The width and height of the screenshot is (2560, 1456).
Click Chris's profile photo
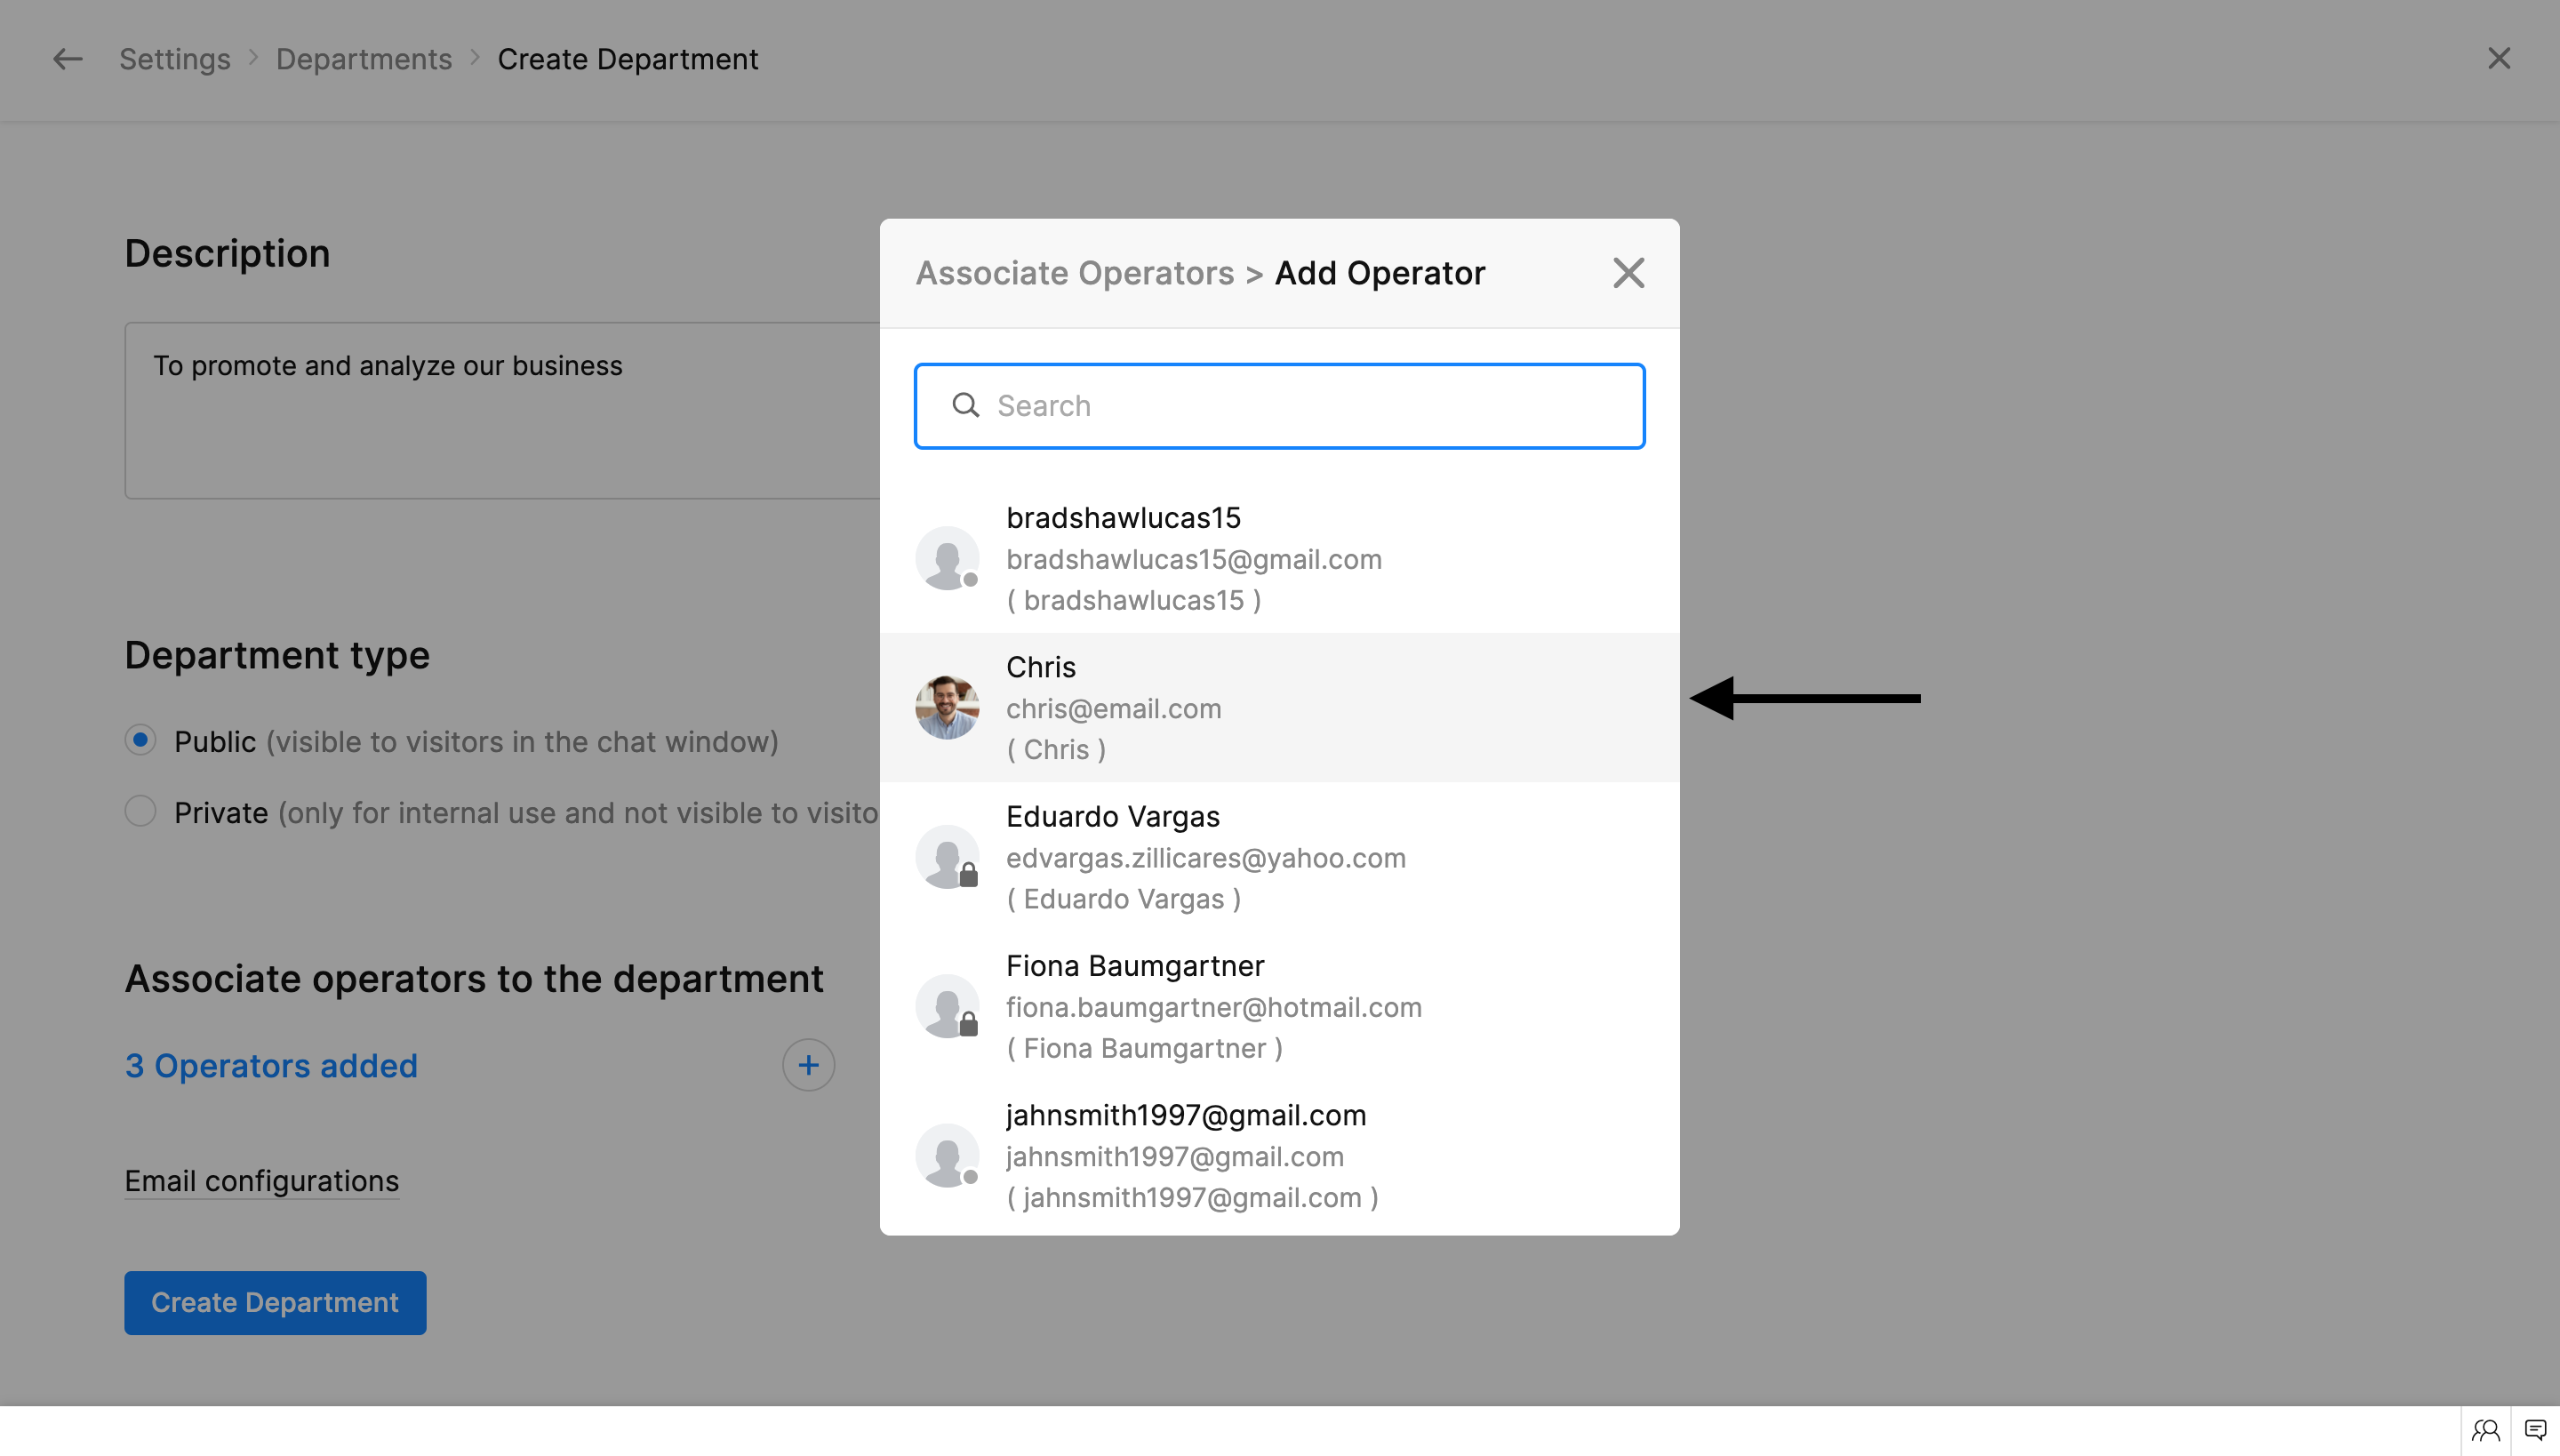946,708
